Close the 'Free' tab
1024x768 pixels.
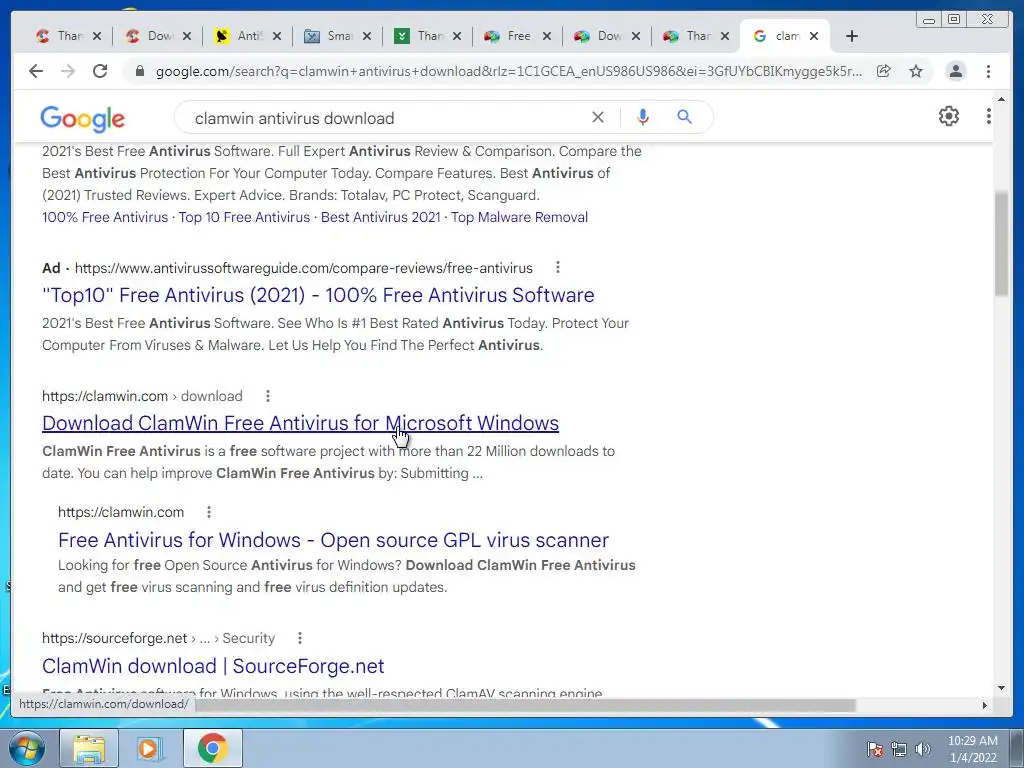click(547, 36)
